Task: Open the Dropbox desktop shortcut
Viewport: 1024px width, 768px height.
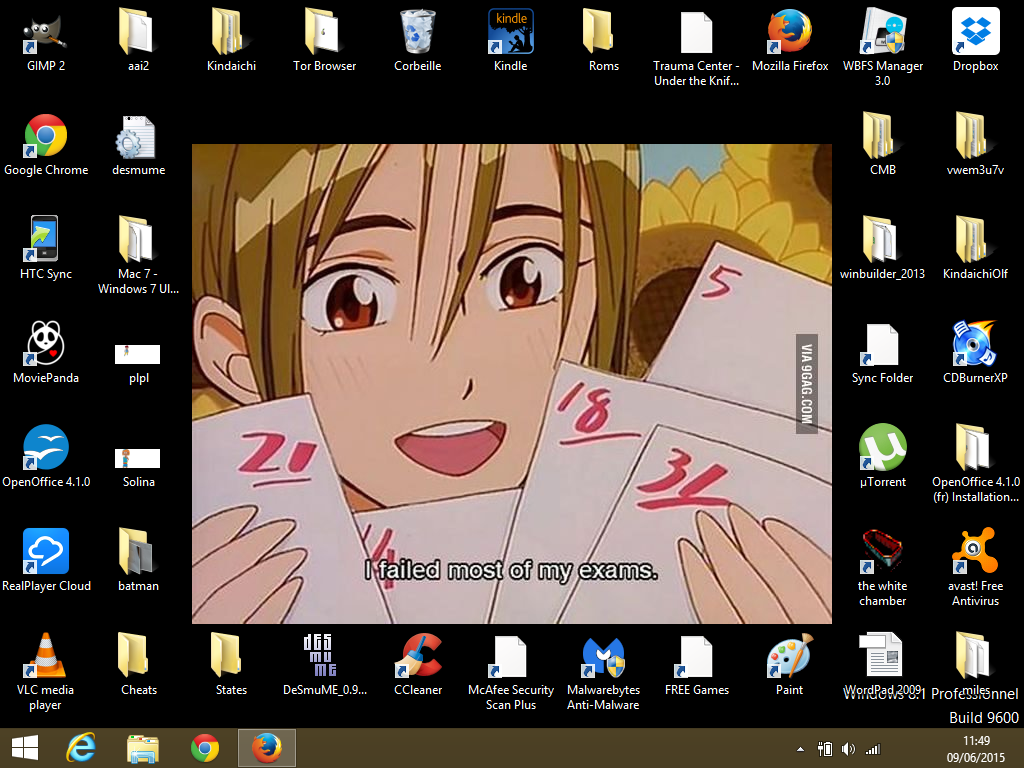Action: coord(976,33)
